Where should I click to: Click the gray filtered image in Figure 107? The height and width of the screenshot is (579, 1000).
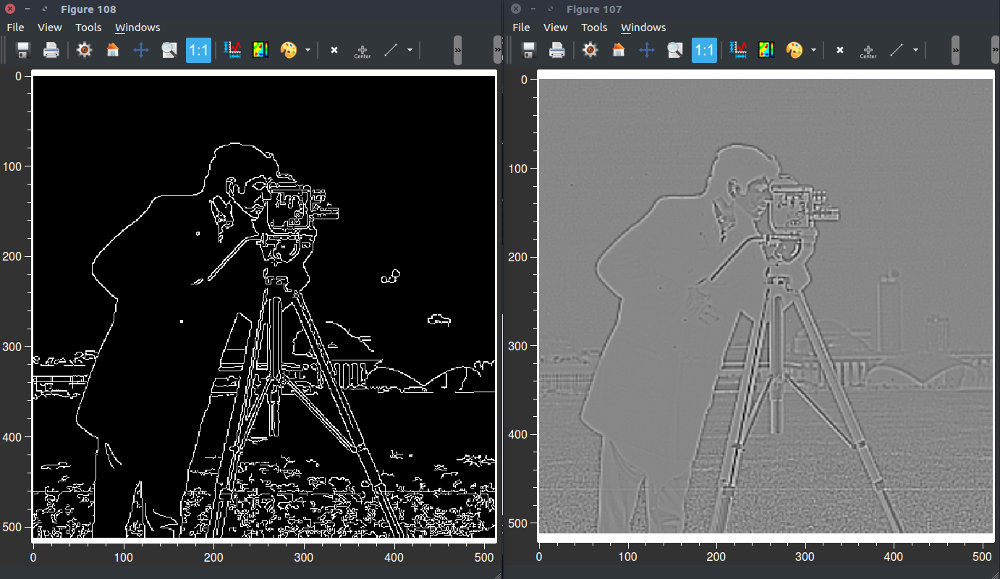point(766,305)
